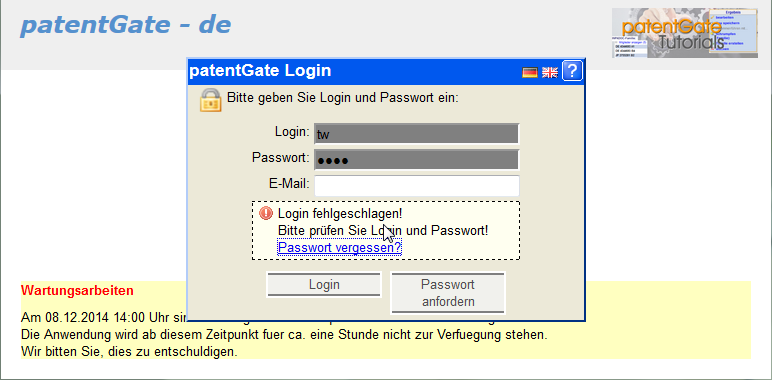Select the red "Wartungsarbeiten" heading
Screen dimensions: 772x380
coord(77,290)
